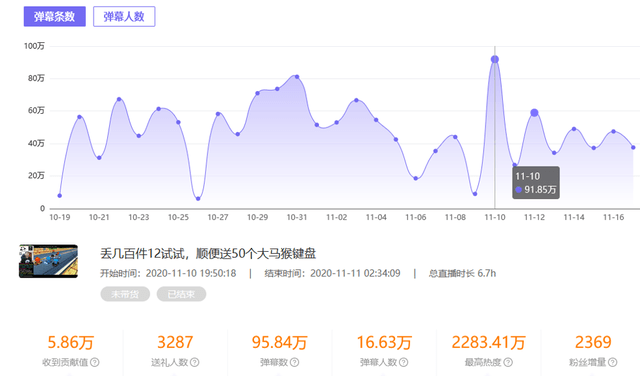Click the 已结束 status tag
The height and width of the screenshot is (376, 640).
[181, 294]
